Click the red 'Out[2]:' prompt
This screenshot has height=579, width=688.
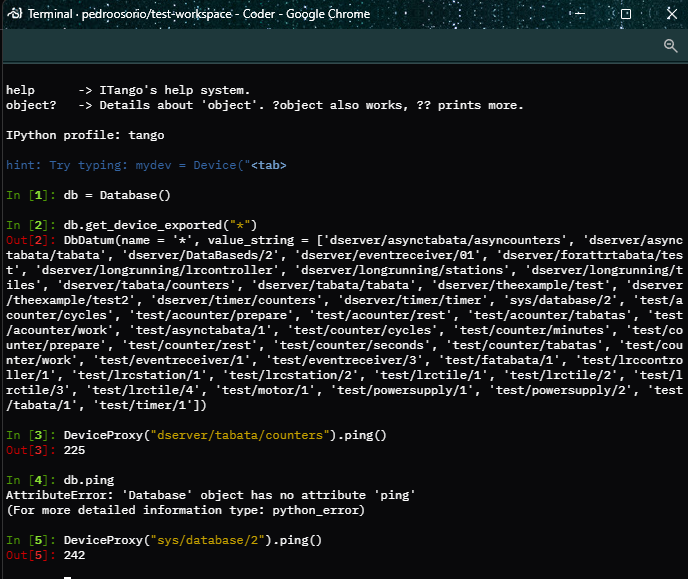31,240
